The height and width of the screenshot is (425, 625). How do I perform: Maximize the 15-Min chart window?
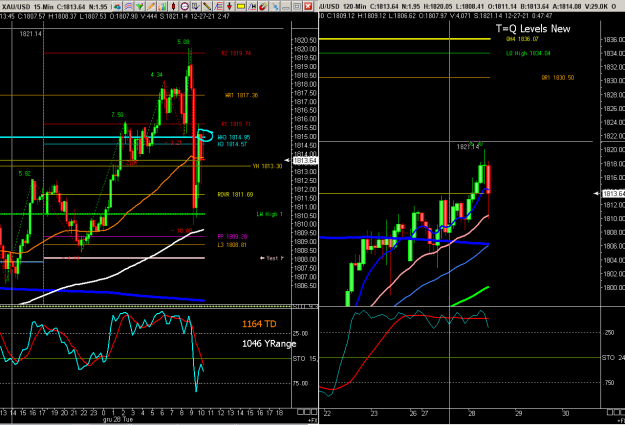click(297, 6)
